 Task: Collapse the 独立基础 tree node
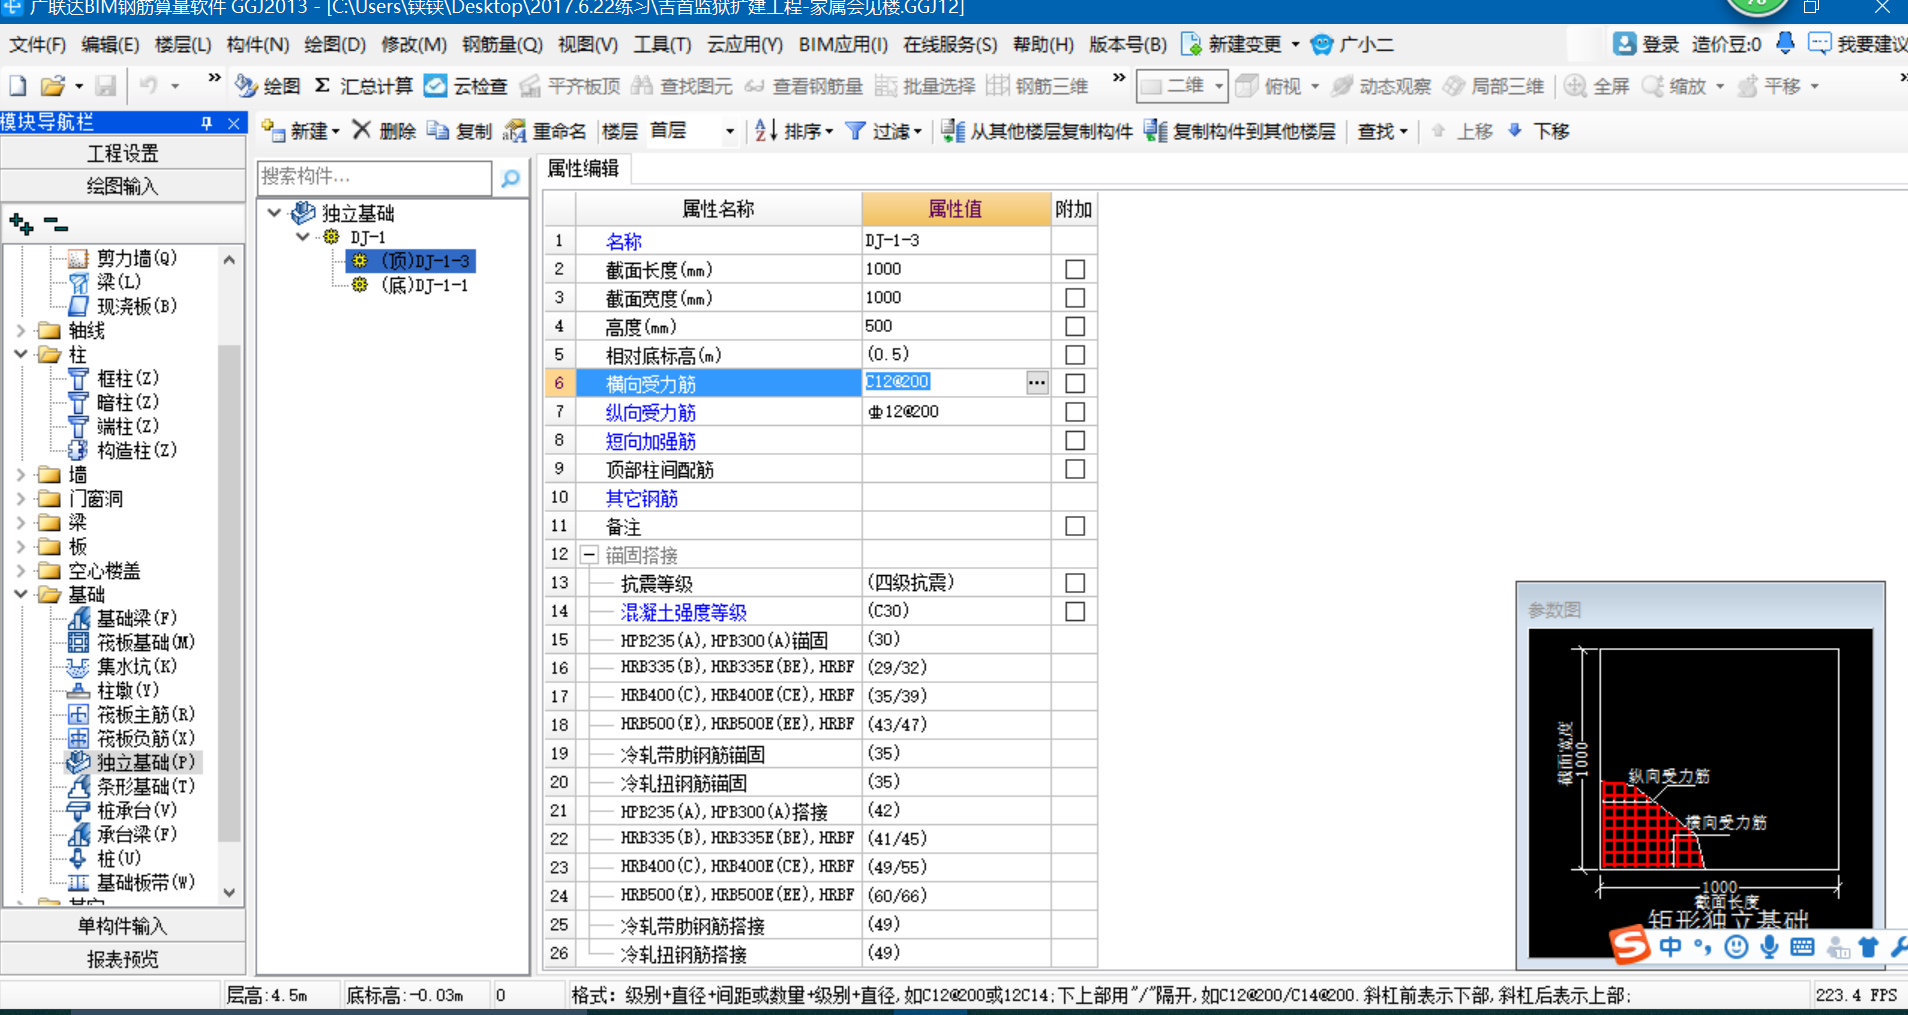click(274, 213)
